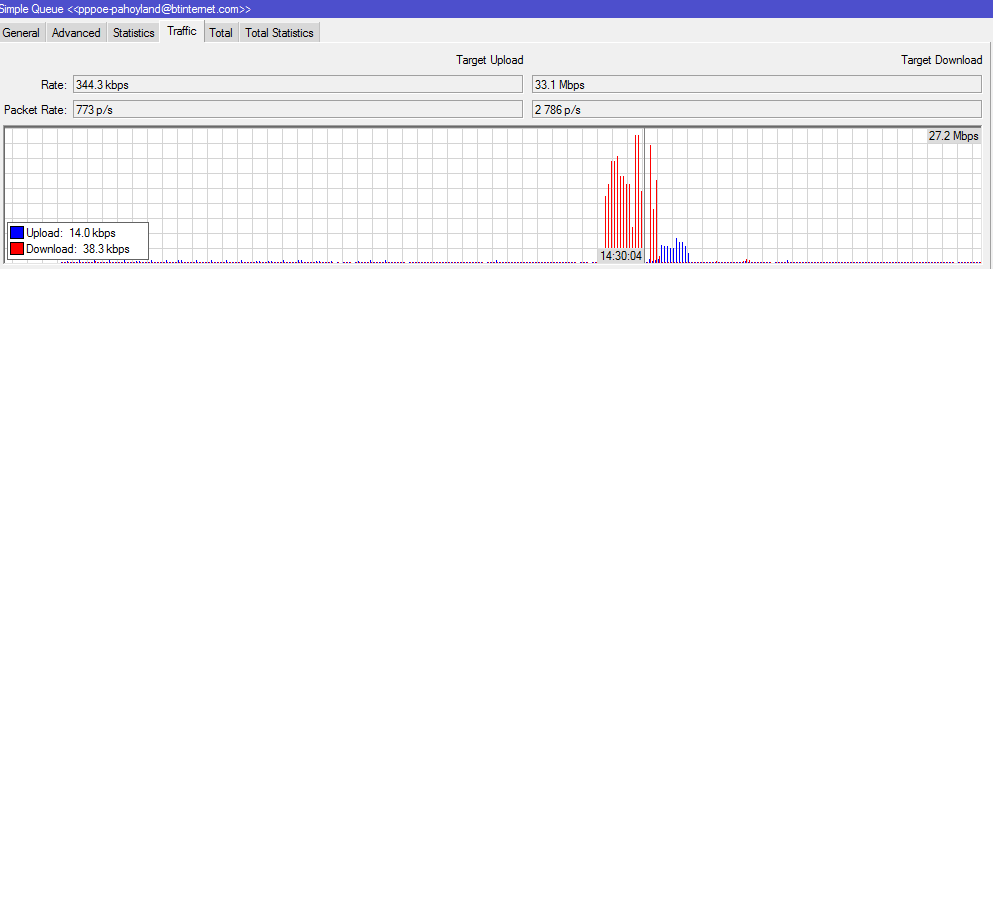Click the 27.2 Mbps graph scale label

(x=953, y=136)
